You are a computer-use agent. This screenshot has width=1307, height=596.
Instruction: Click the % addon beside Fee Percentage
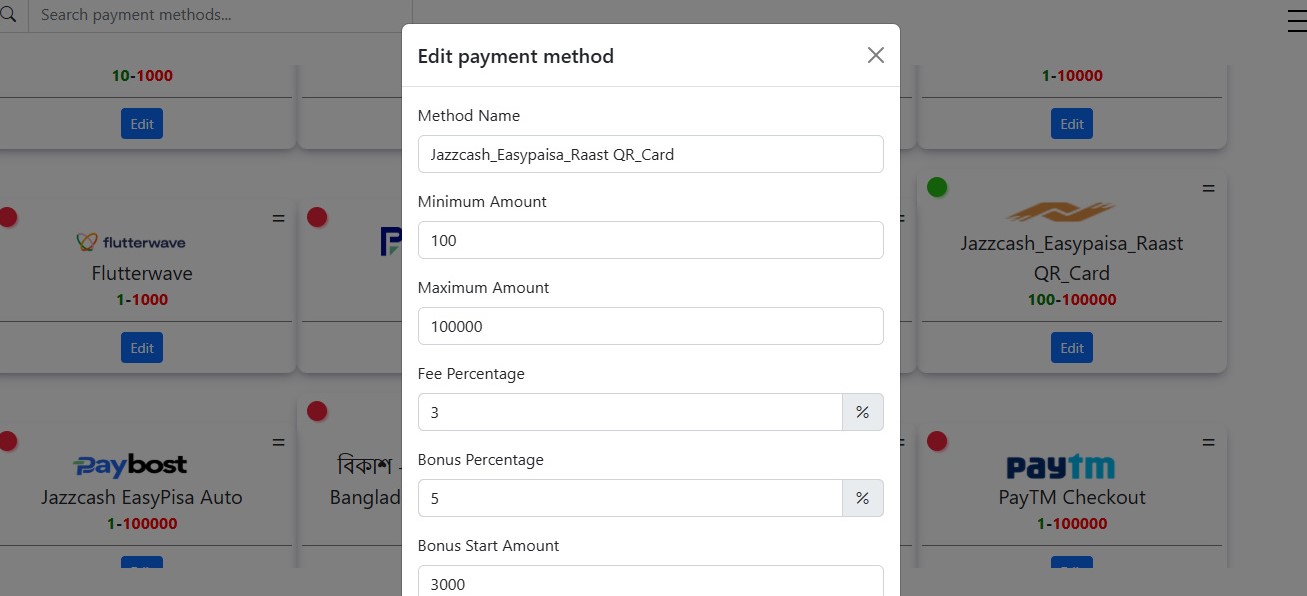point(863,412)
